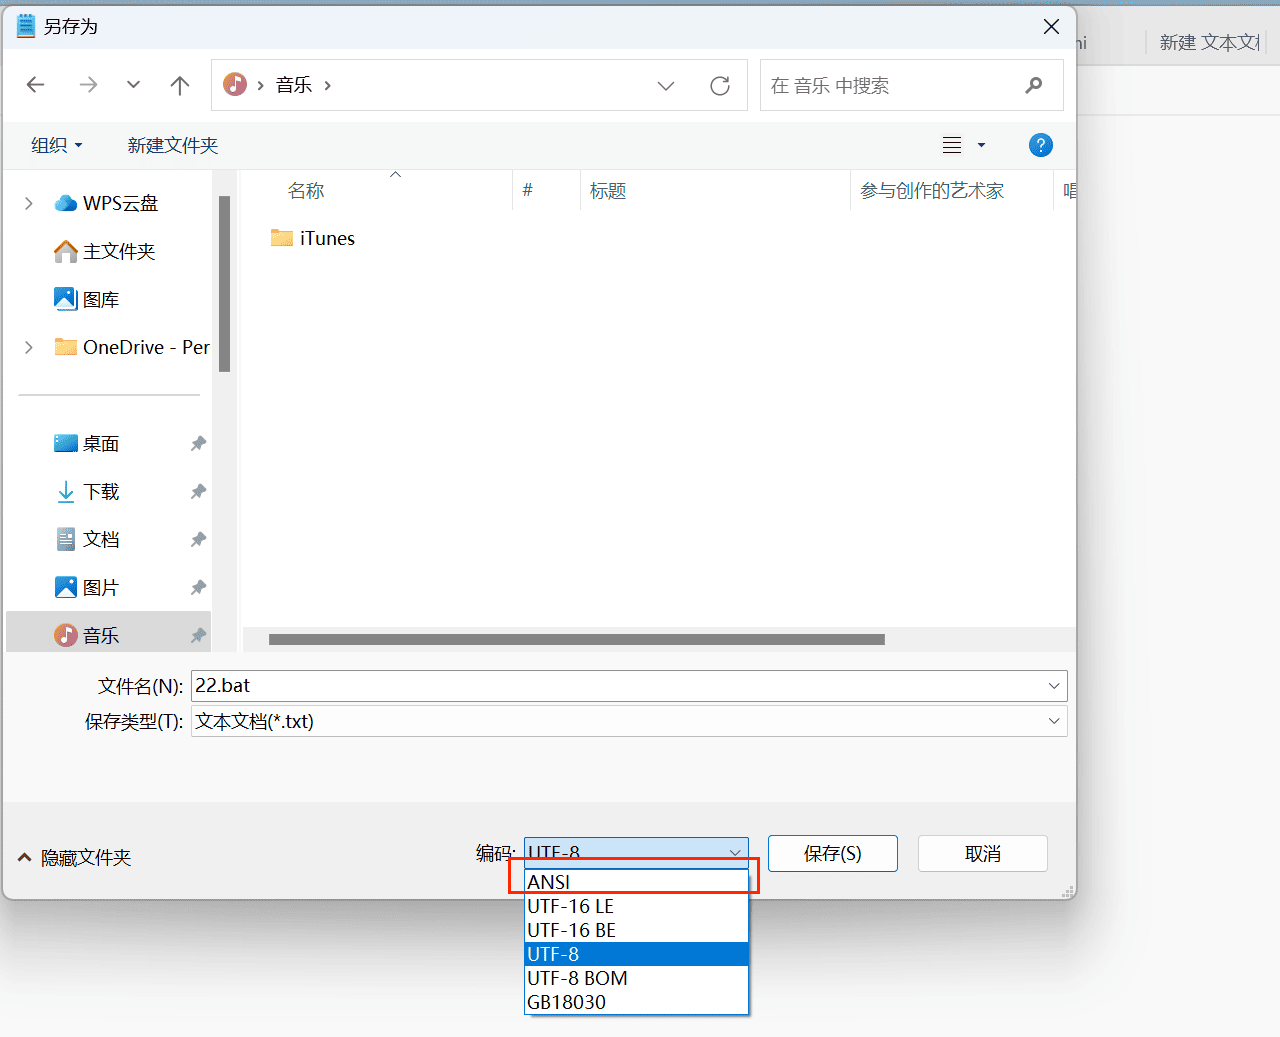Open recent locations chevron
Screen dimensions: 1280x1037
coord(133,85)
